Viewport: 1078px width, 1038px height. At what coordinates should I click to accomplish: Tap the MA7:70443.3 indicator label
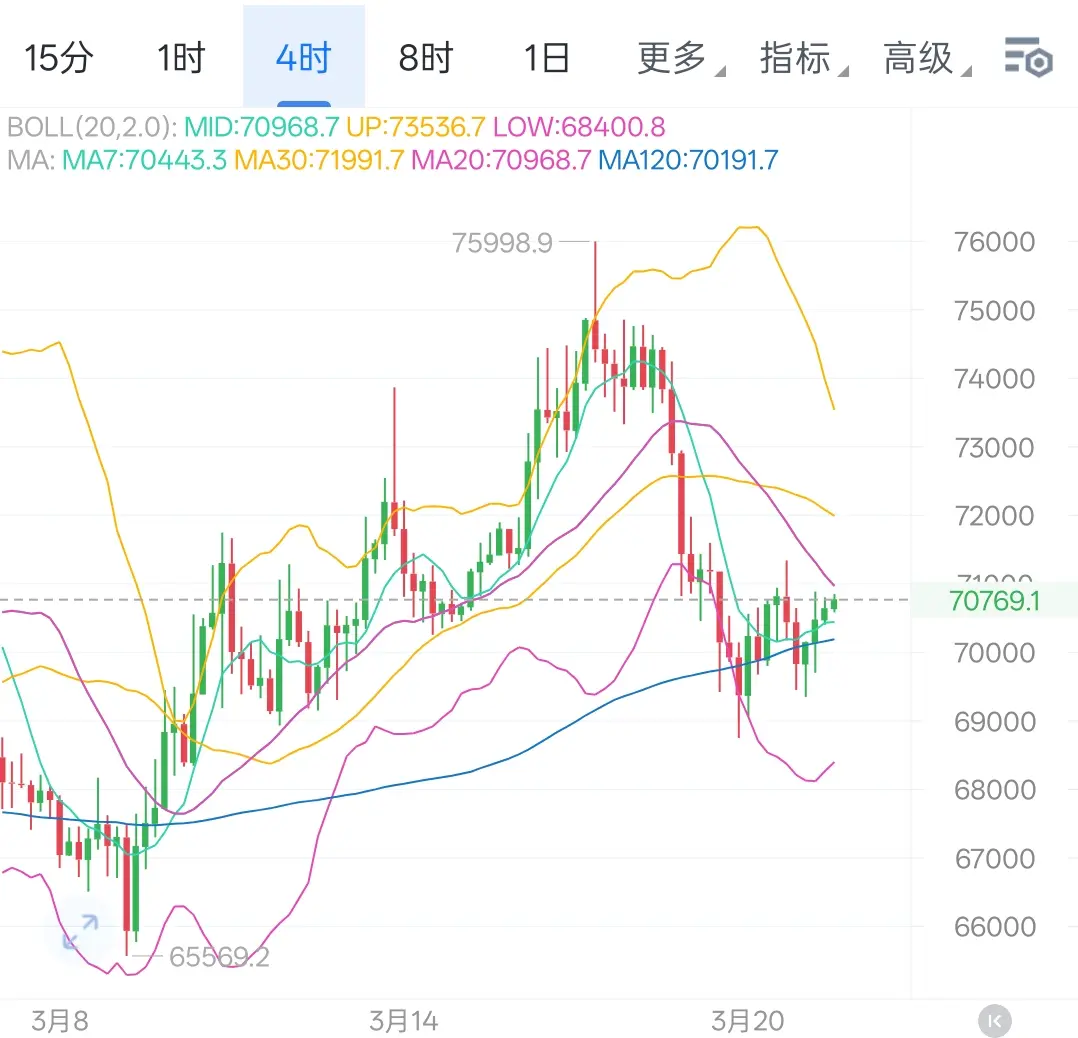144,160
